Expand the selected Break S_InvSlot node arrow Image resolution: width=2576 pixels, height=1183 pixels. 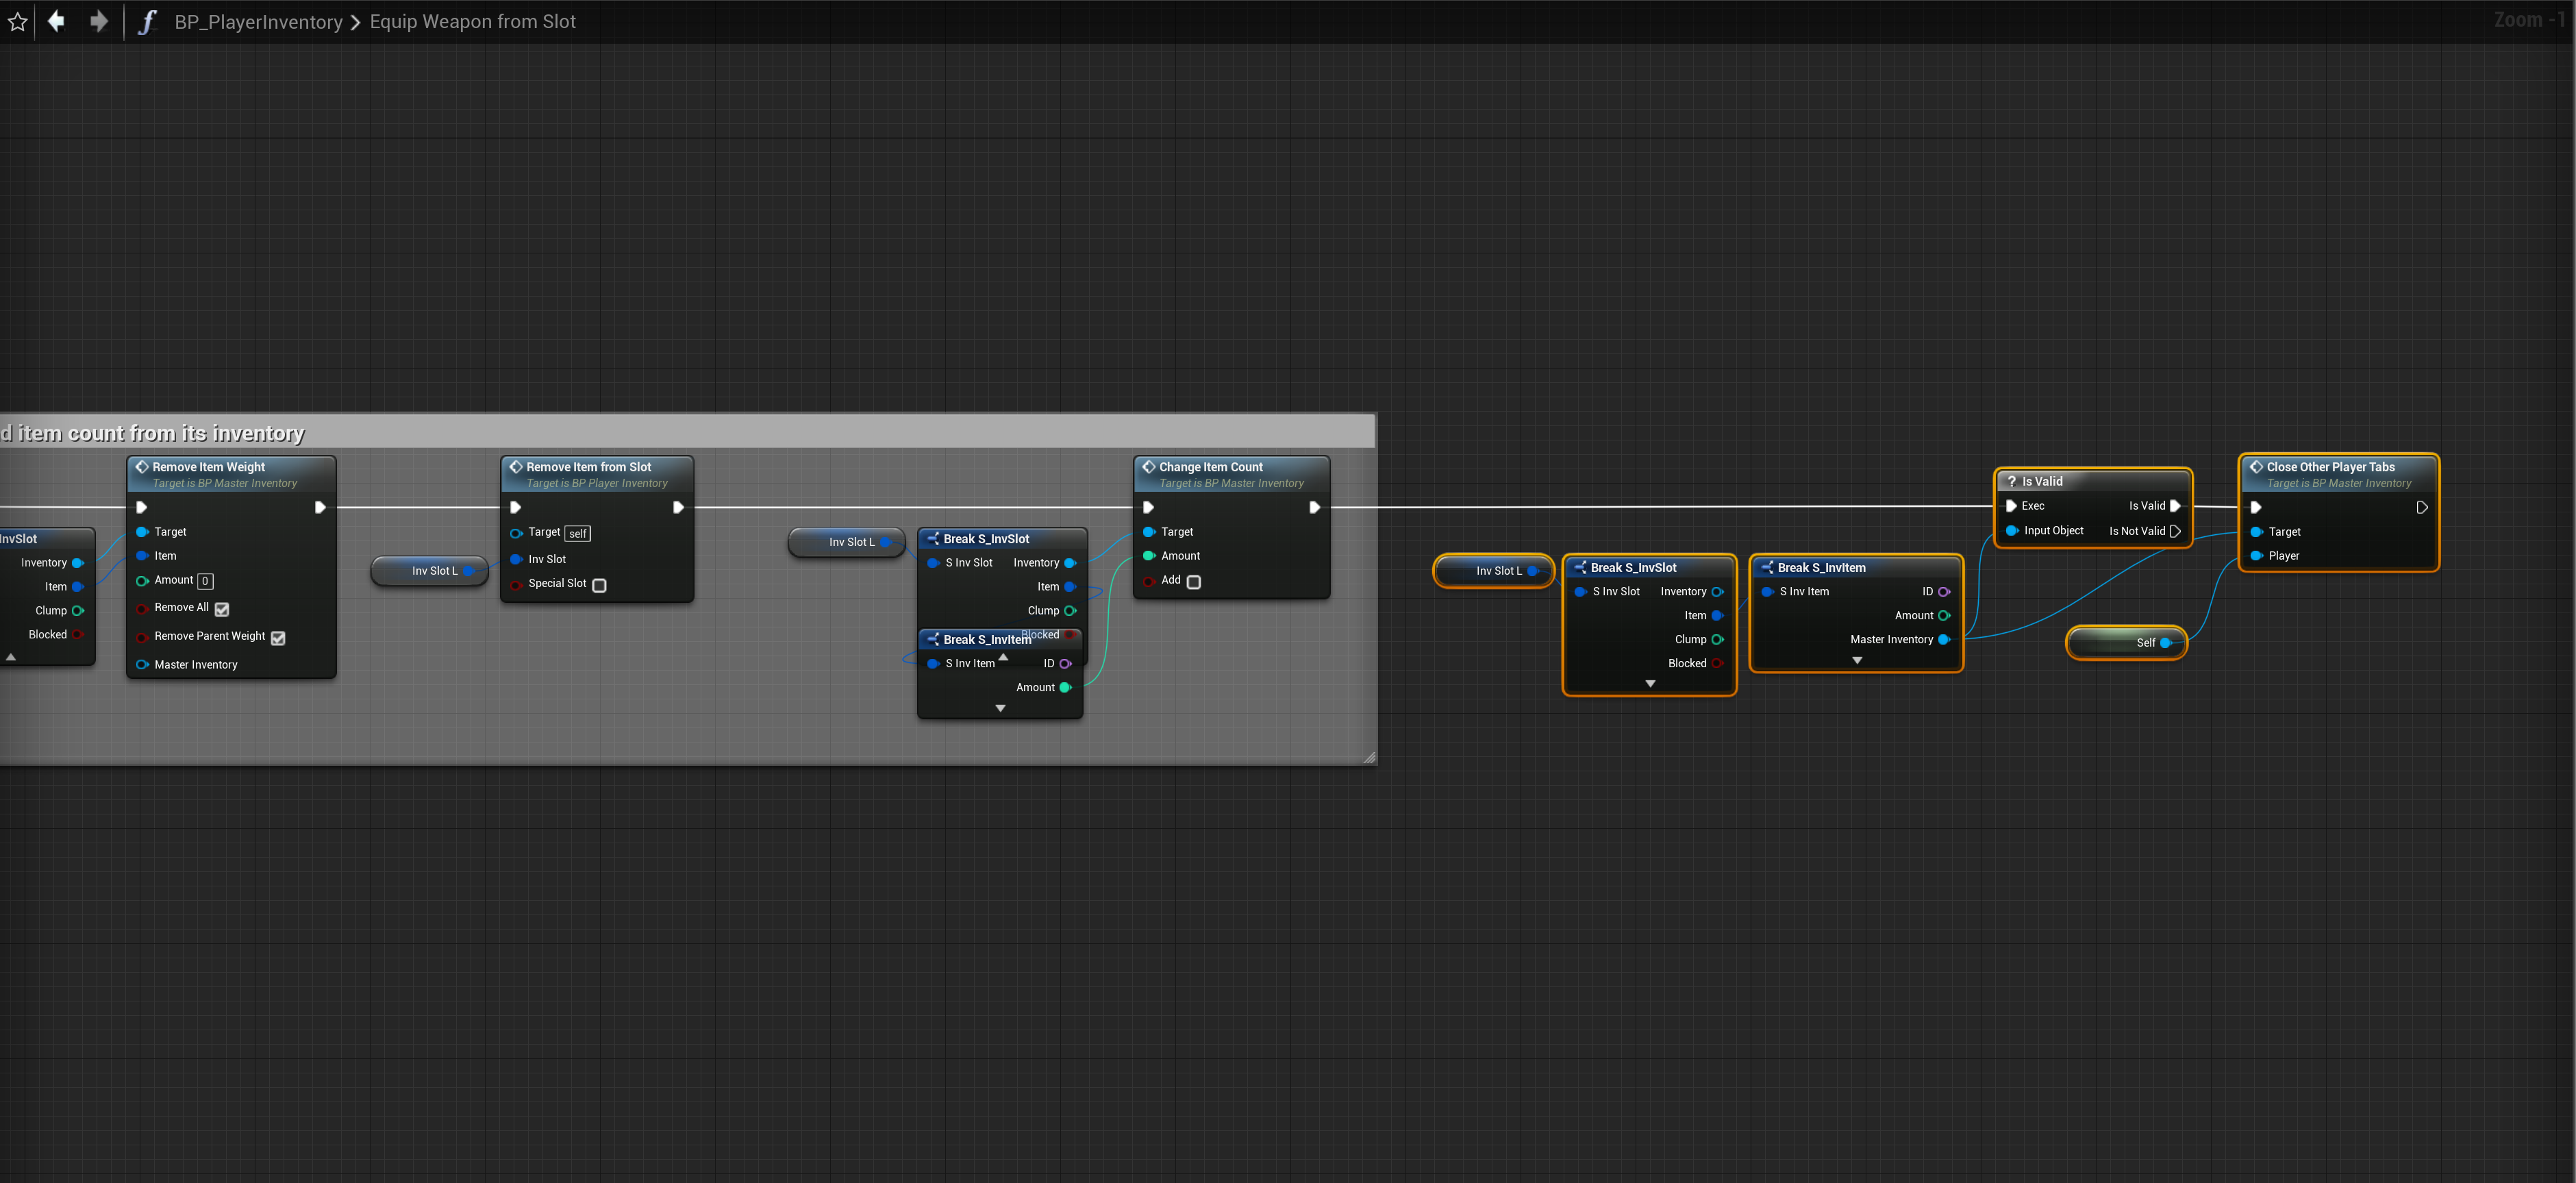click(x=1650, y=684)
